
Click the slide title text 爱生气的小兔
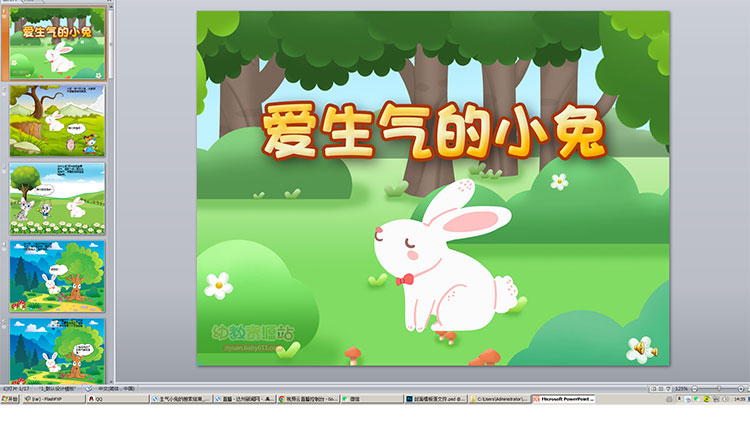434,130
